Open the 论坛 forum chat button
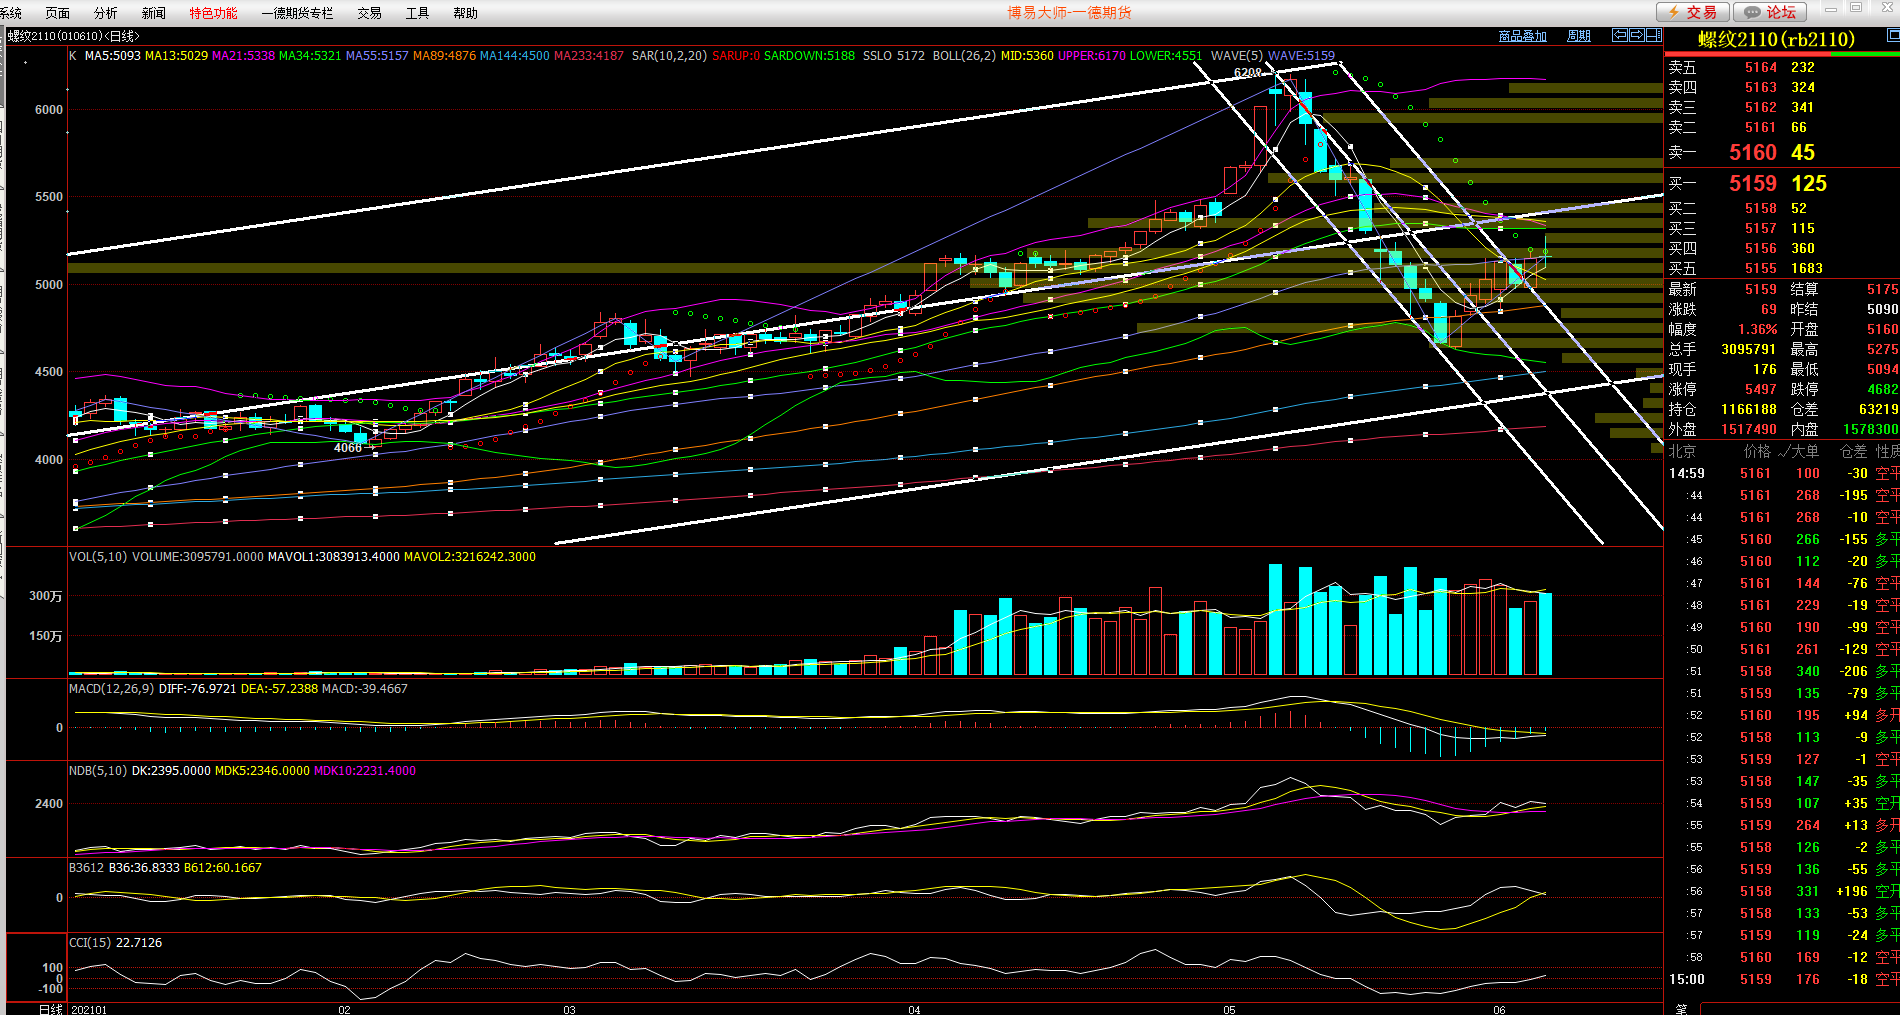This screenshot has width=1900, height=1015. pyautogui.click(x=1769, y=12)
